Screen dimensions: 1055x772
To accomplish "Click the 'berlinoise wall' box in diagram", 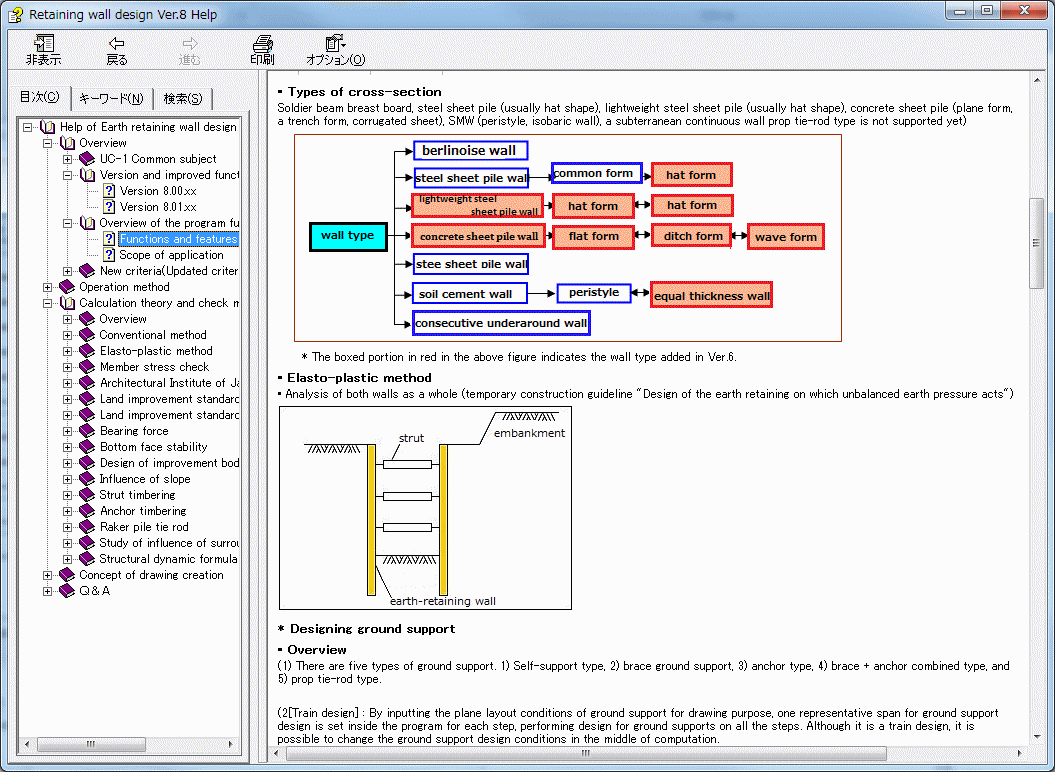I will click(x=470, y=151).
